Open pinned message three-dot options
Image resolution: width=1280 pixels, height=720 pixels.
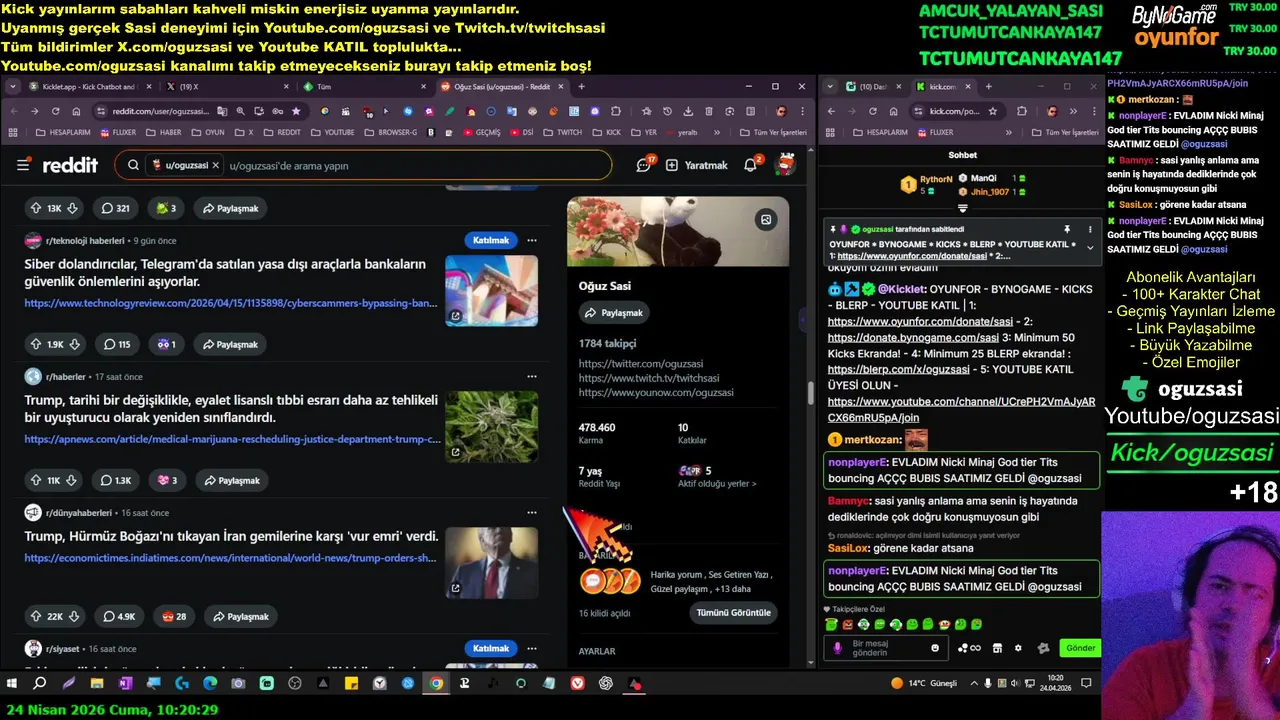1090,229
